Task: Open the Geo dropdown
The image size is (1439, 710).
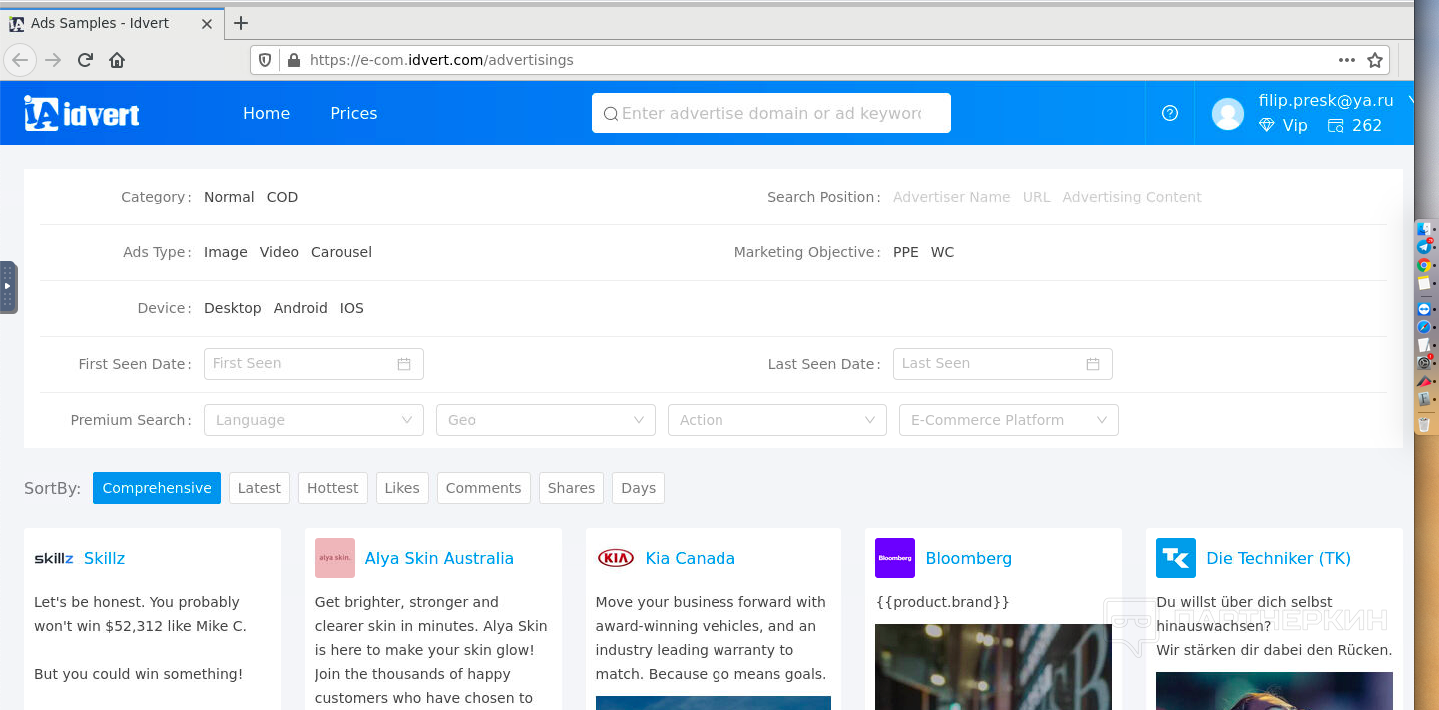Action: tap(546, 420)
